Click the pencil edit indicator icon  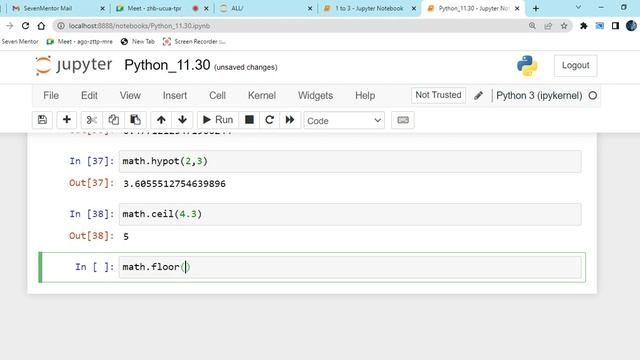click(478, 96)
